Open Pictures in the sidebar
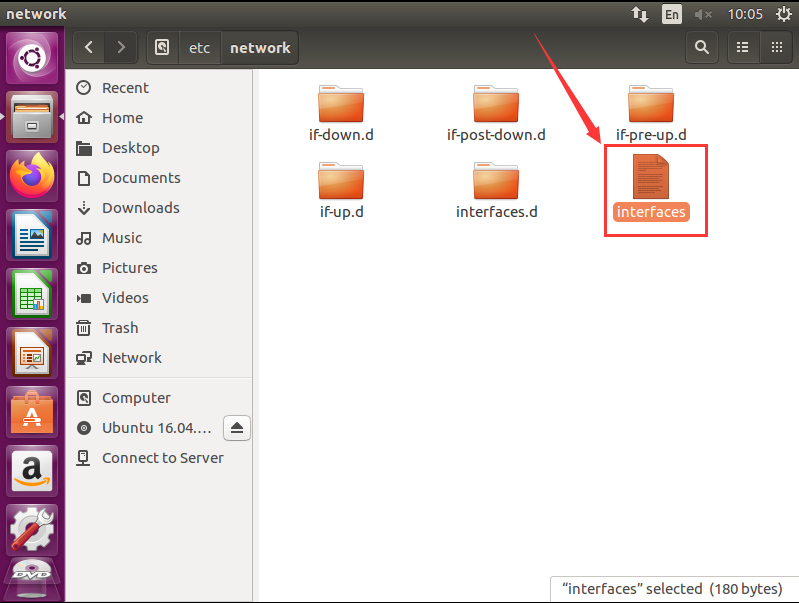Viewport: 799px width, 603px height. (158, 268)
